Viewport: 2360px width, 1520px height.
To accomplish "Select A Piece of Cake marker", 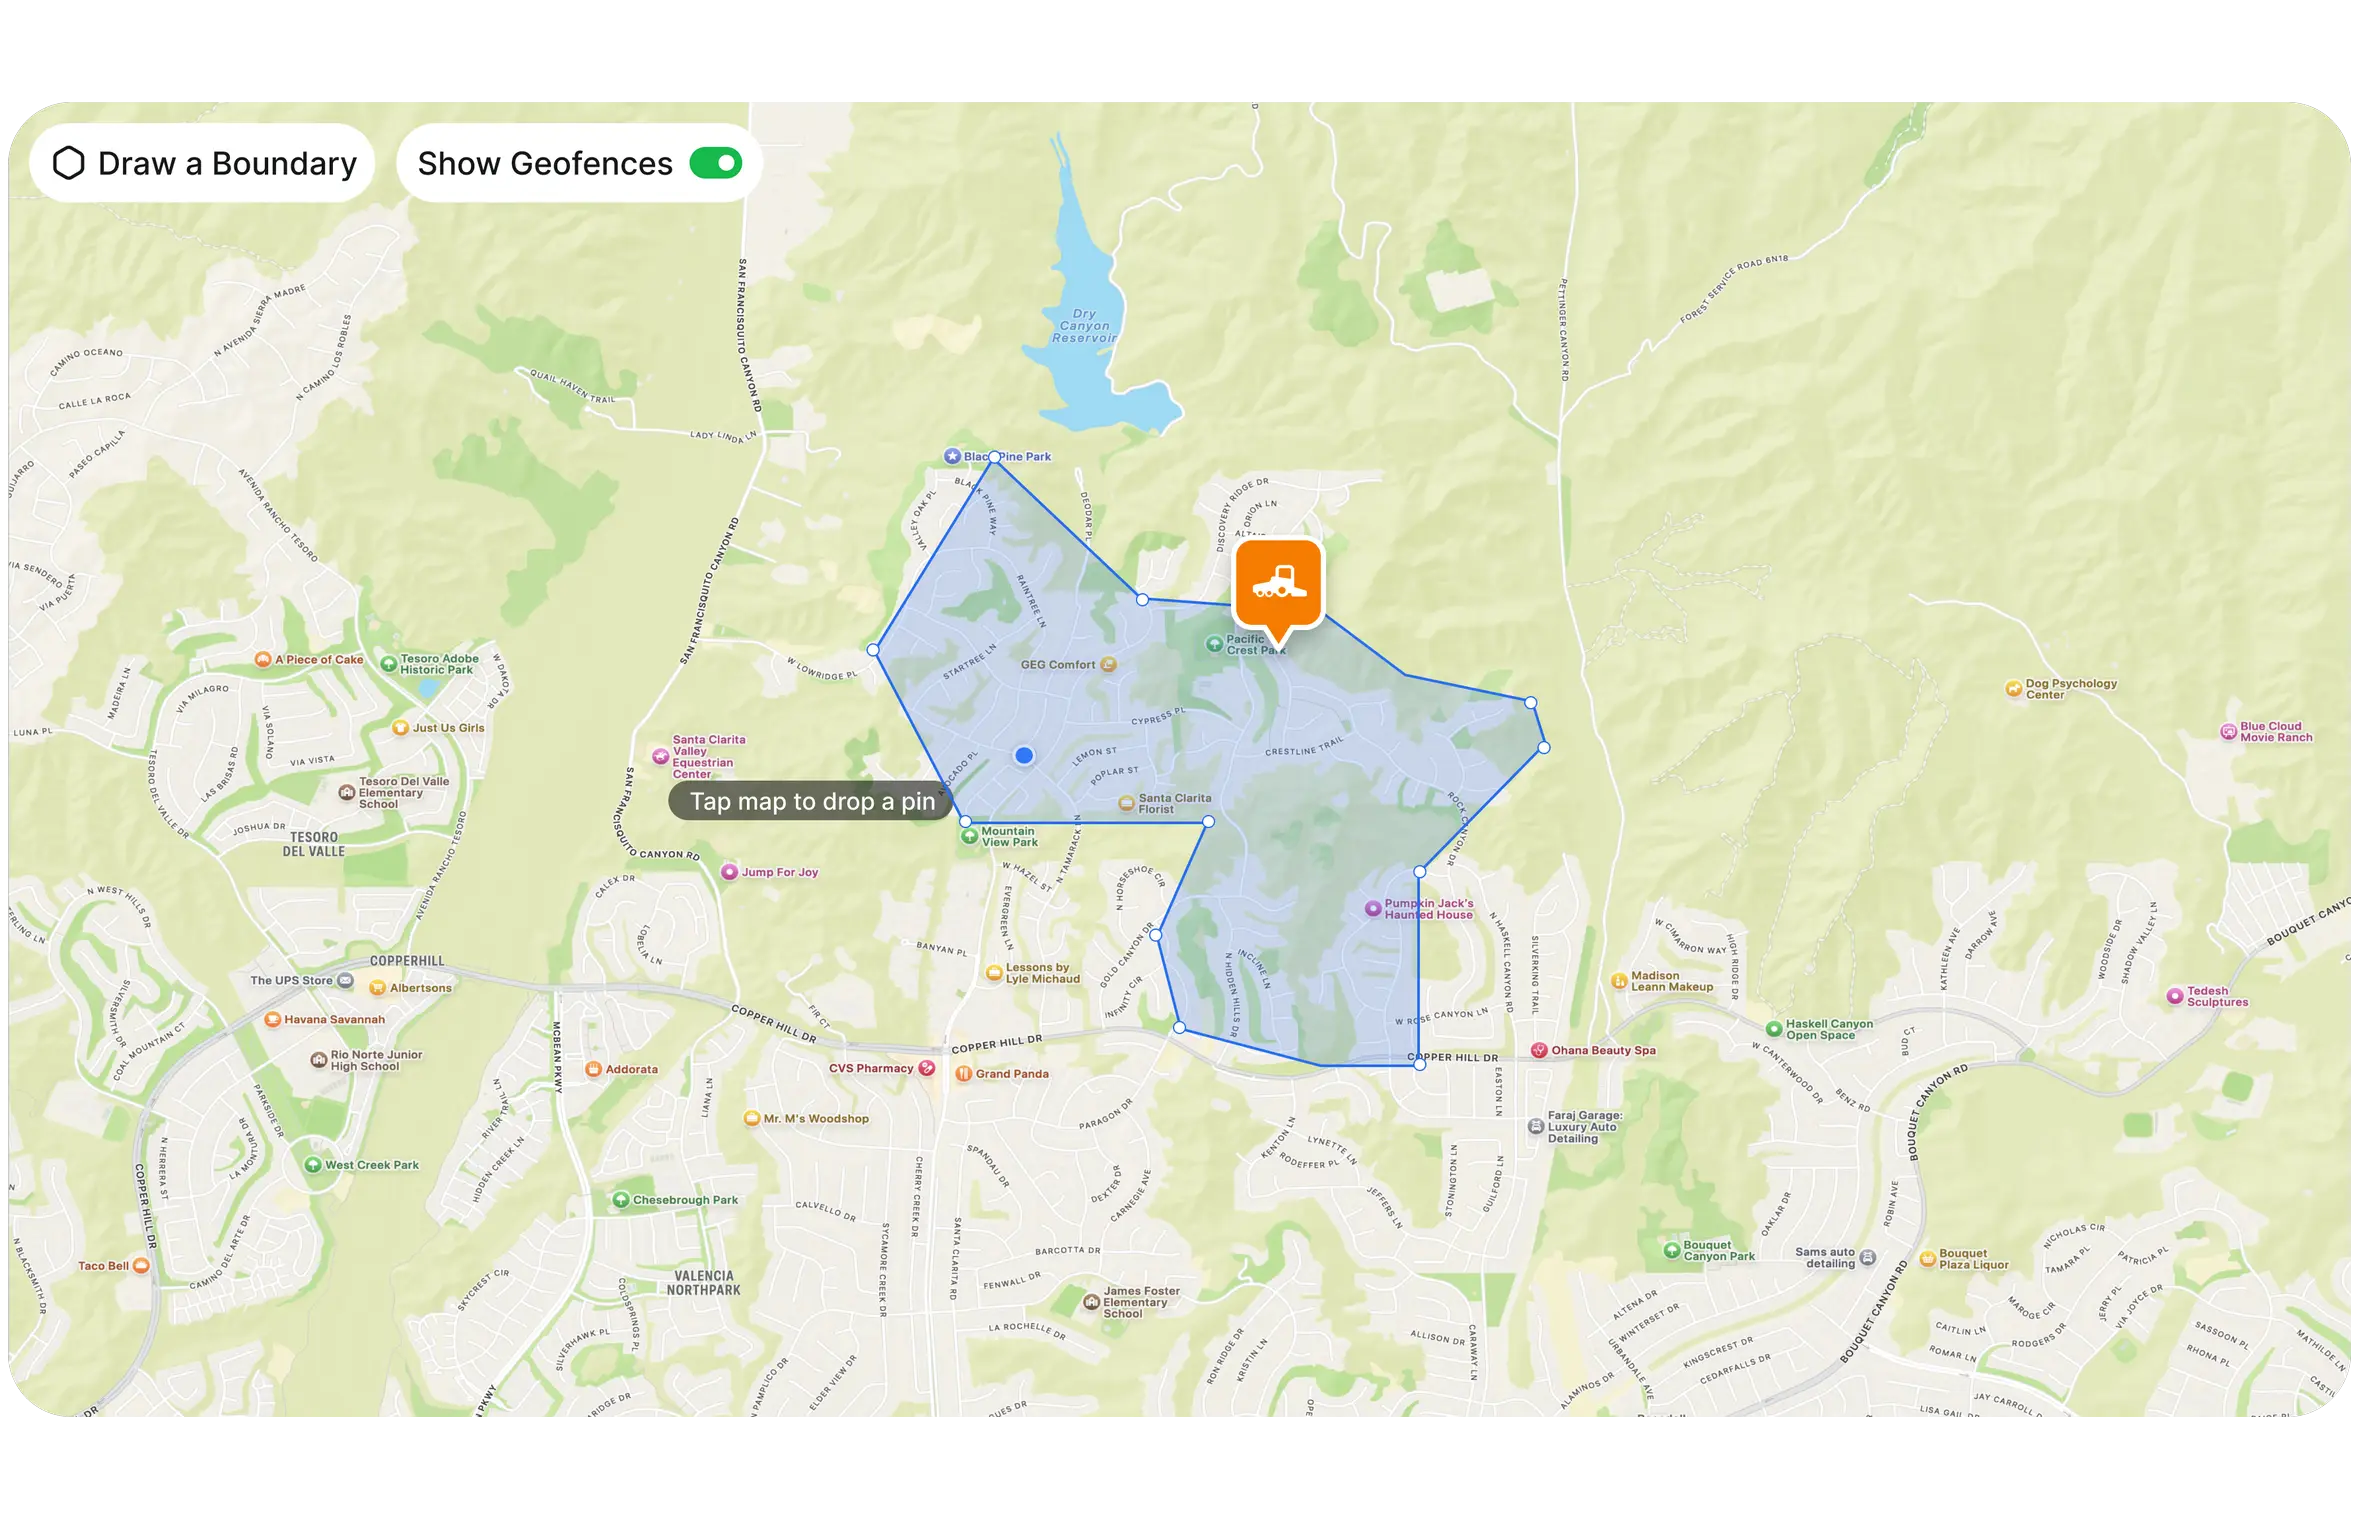I will pyautogui.click(x=263, y=659).
